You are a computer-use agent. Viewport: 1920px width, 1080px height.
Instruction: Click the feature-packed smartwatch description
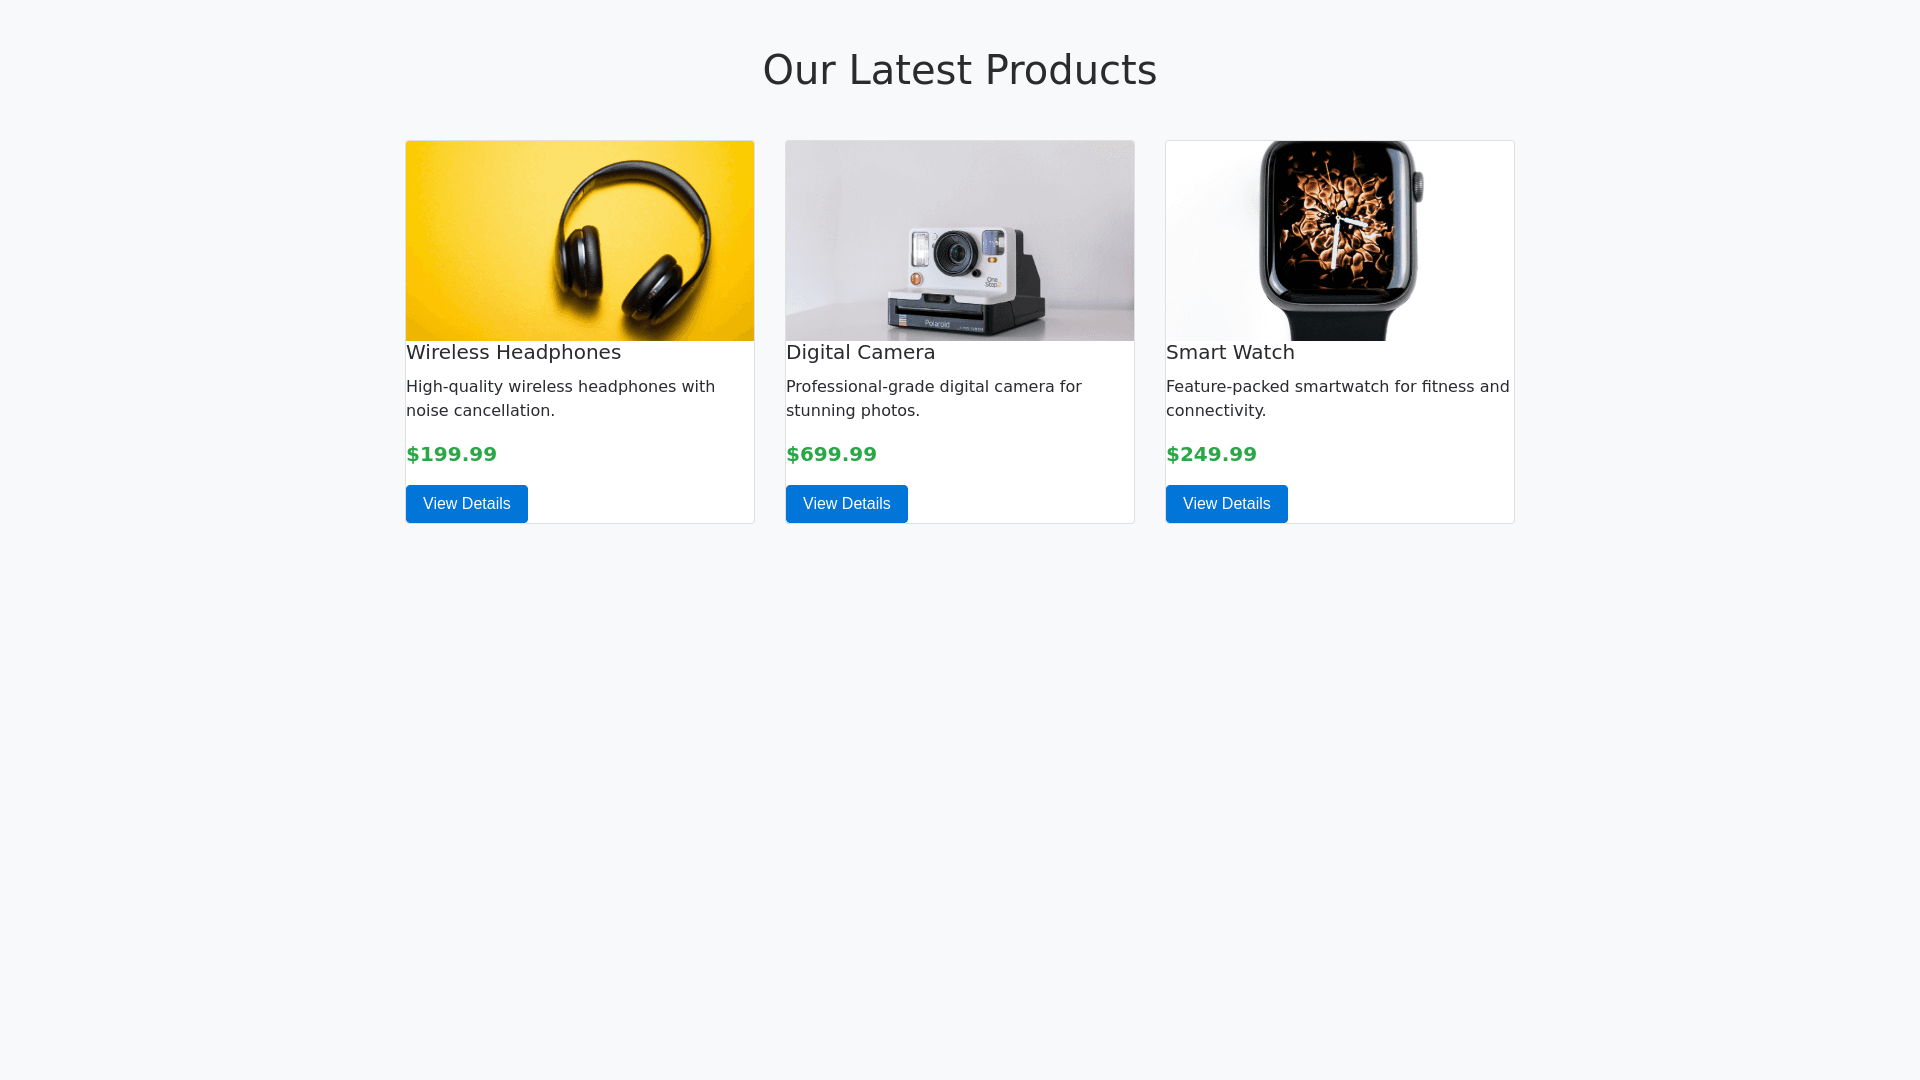click(x=1337, y=398)
